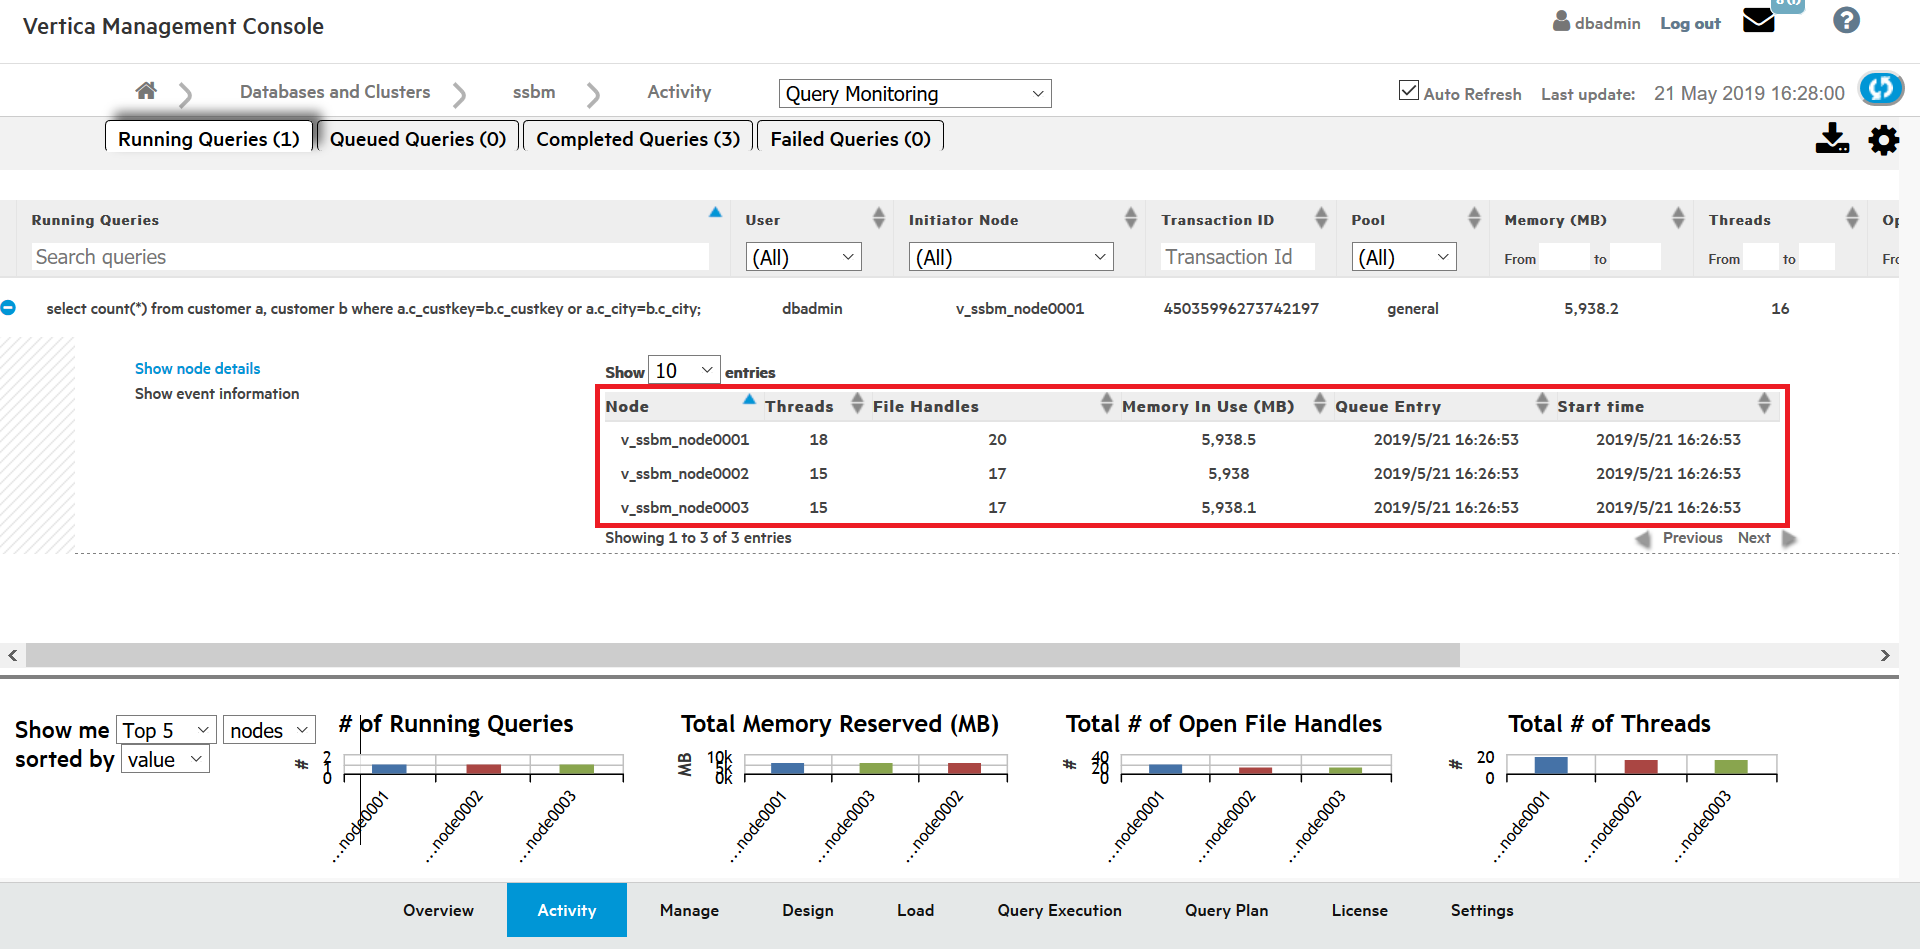1920x949 pixels.
Task: Click the home icon in breadcrumb
Action: pos(146,91)
